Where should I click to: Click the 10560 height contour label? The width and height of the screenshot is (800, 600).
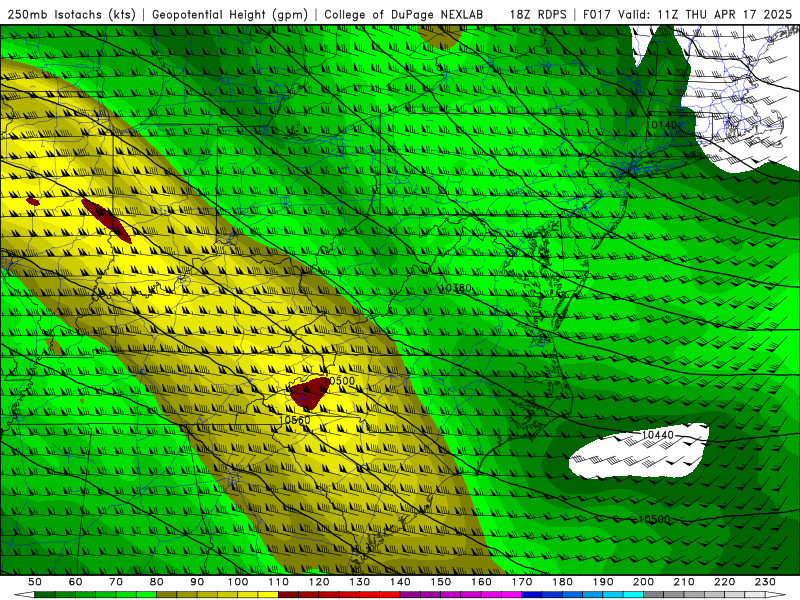(x=295, y=420)
